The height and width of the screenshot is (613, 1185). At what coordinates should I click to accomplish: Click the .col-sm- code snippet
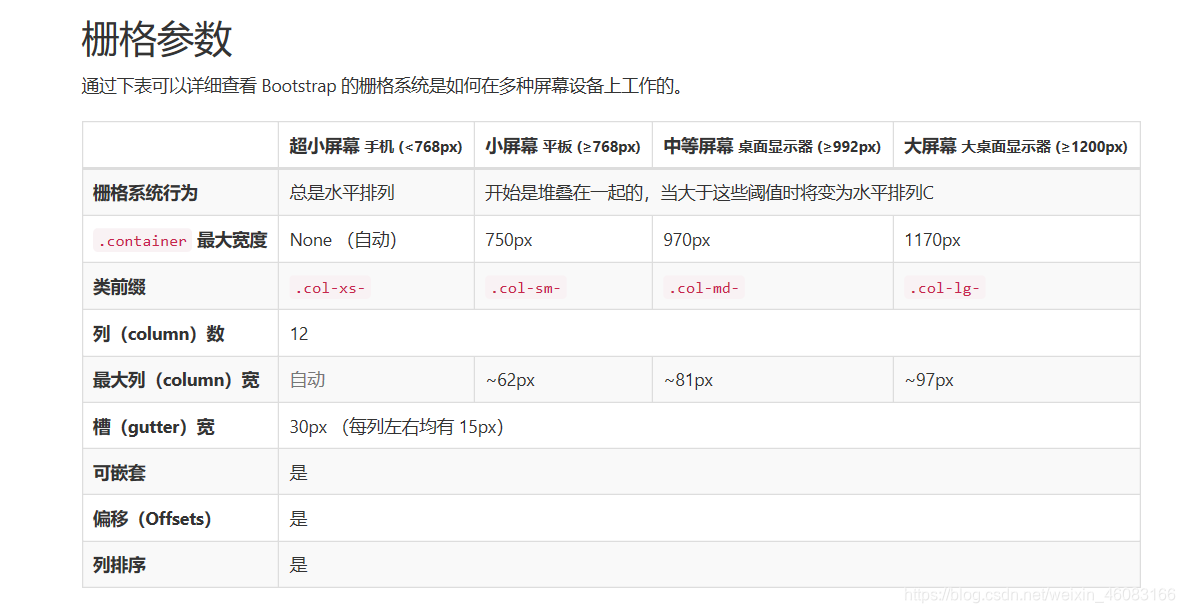(526, 288)
